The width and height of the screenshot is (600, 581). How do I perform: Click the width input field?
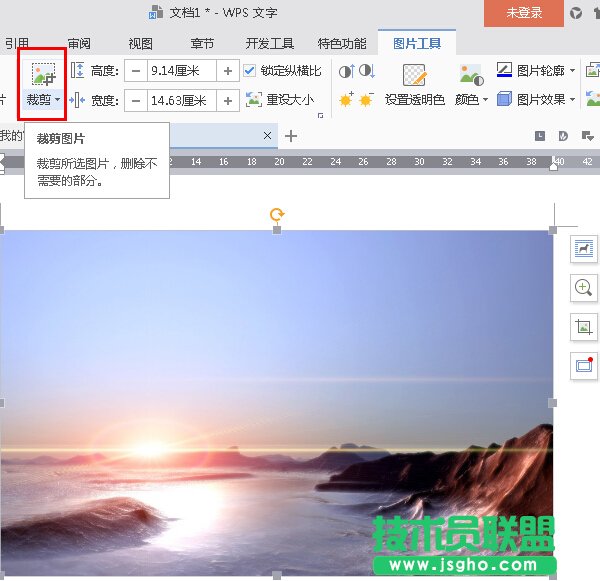181,100
